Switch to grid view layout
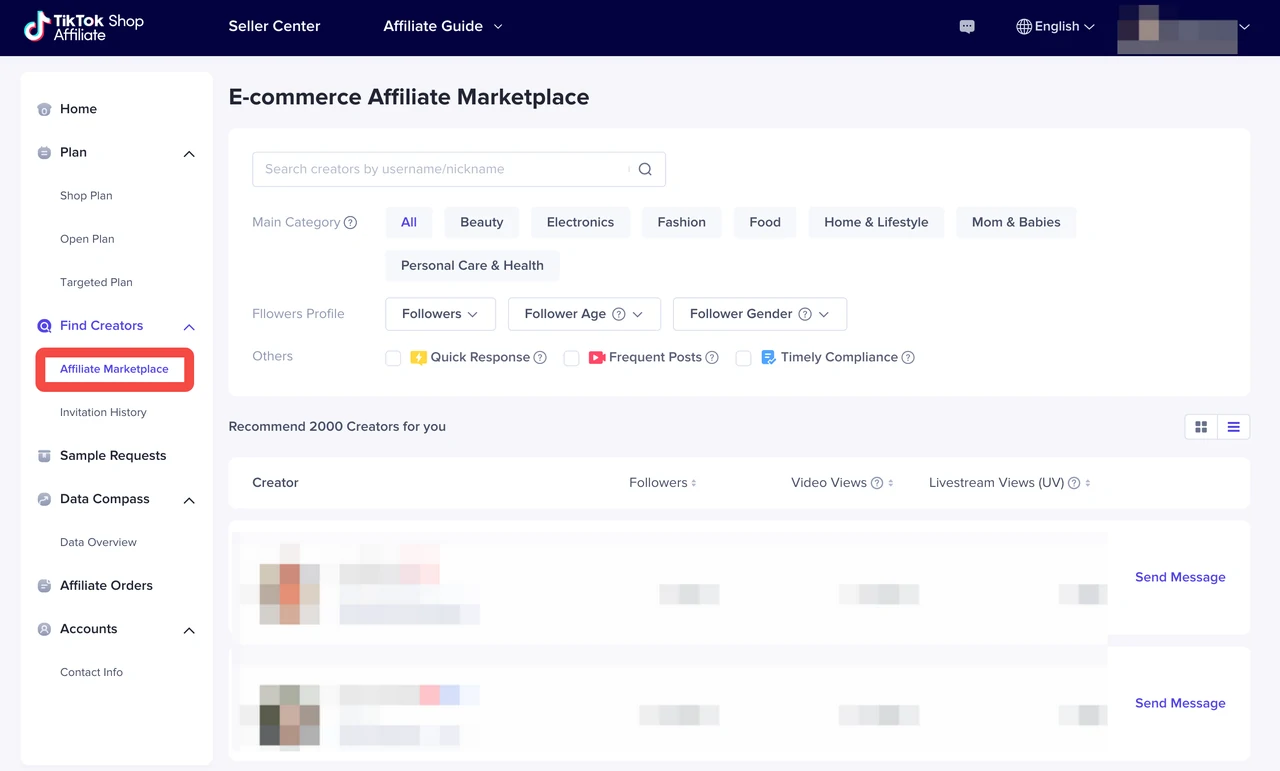Viewport: 1280px width, 771px height. coord(1201,427)
